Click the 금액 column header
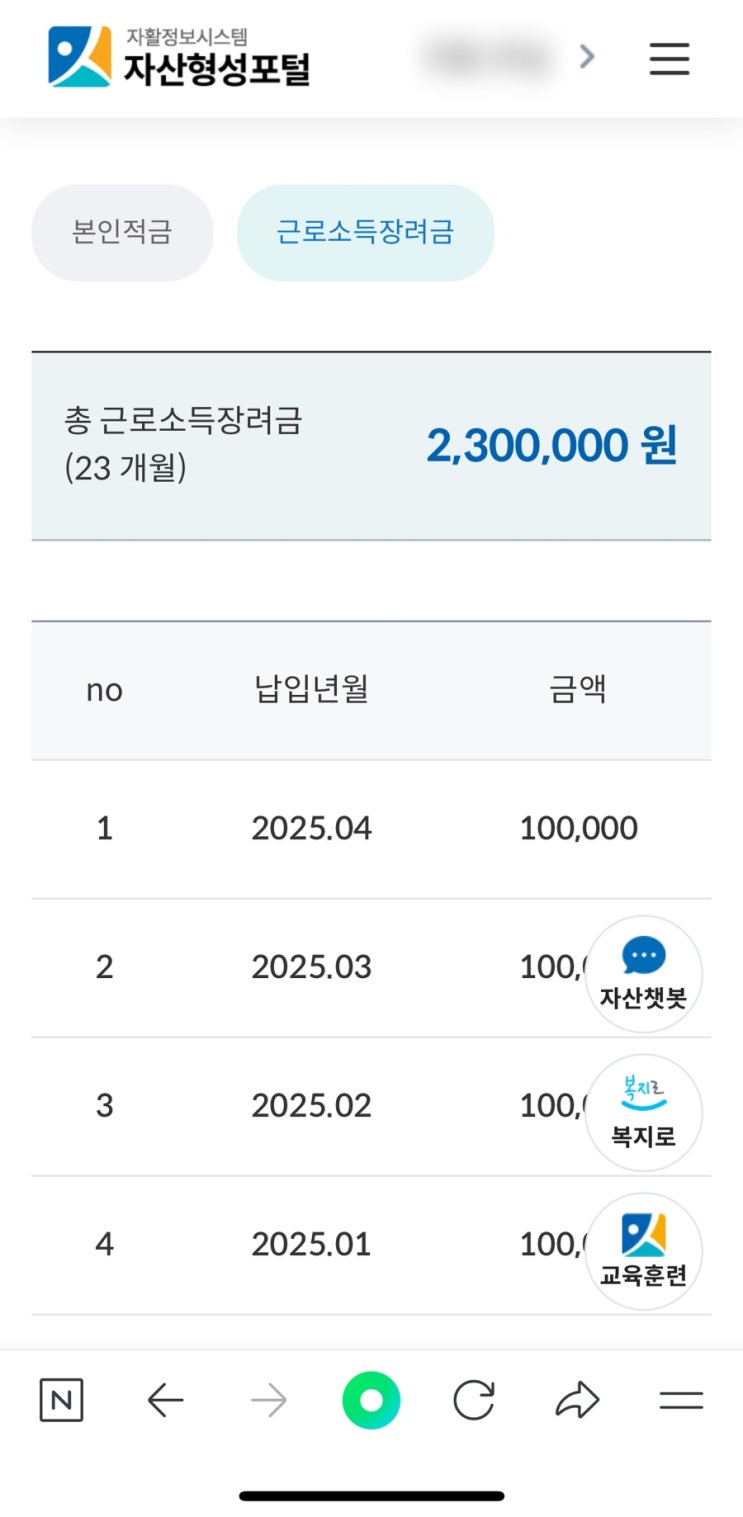 pos(578,690)
